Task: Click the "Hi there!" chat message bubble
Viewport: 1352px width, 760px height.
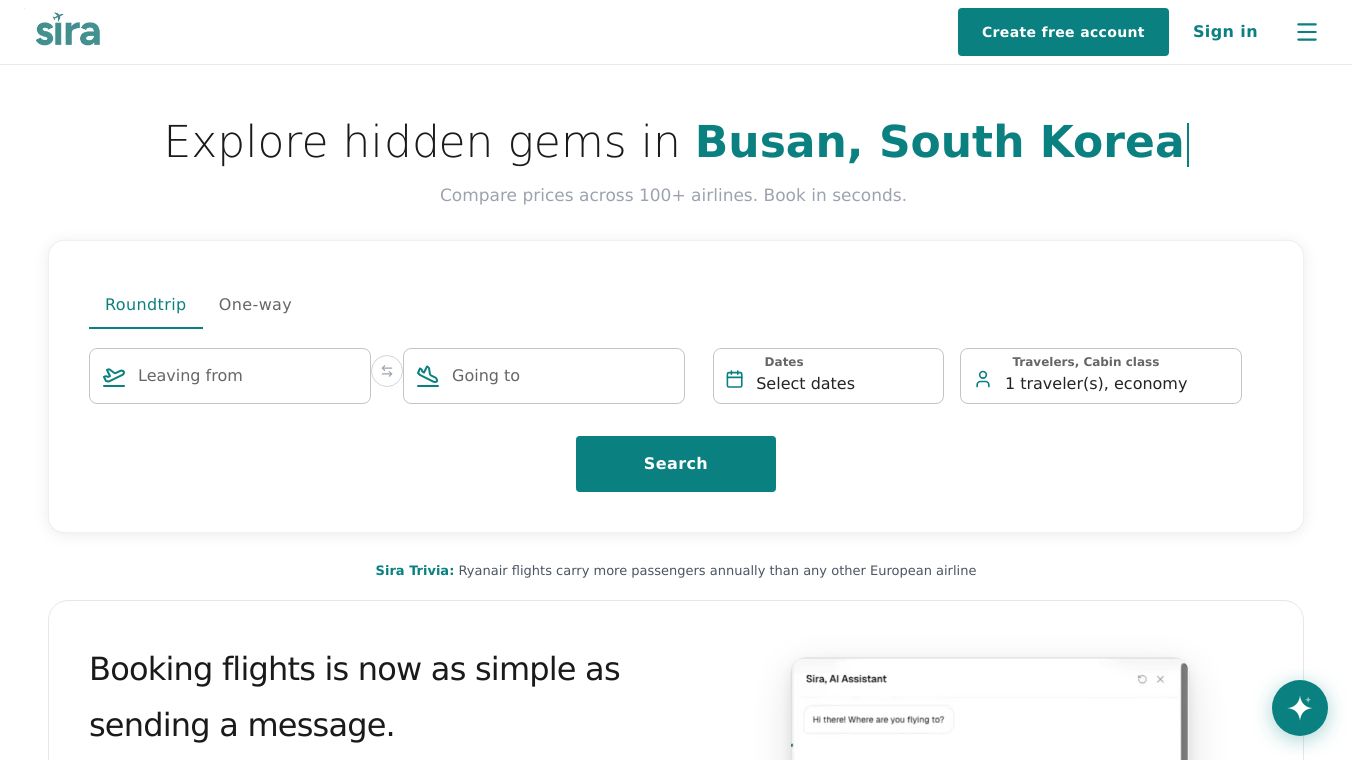Action: [878, 719]
